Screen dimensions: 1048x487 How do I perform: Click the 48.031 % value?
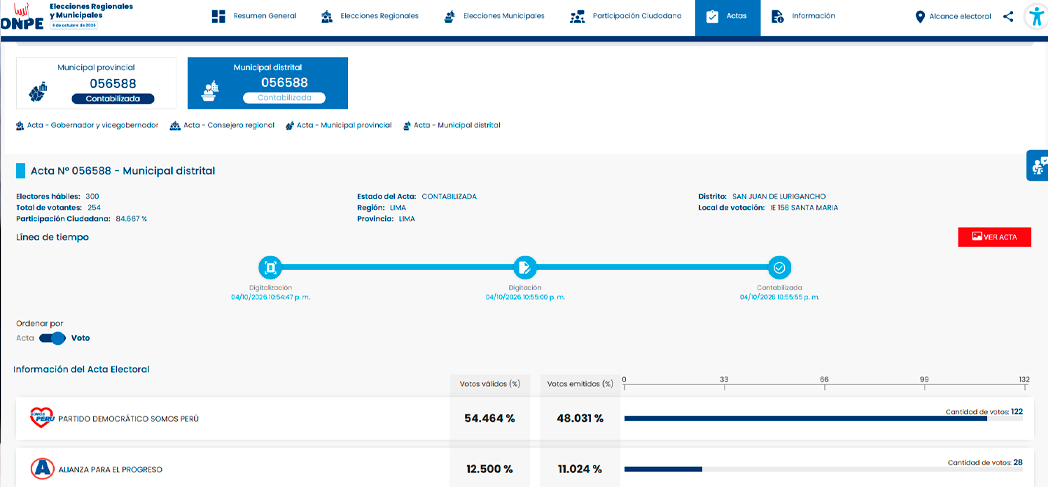click(x=580, y=418)
